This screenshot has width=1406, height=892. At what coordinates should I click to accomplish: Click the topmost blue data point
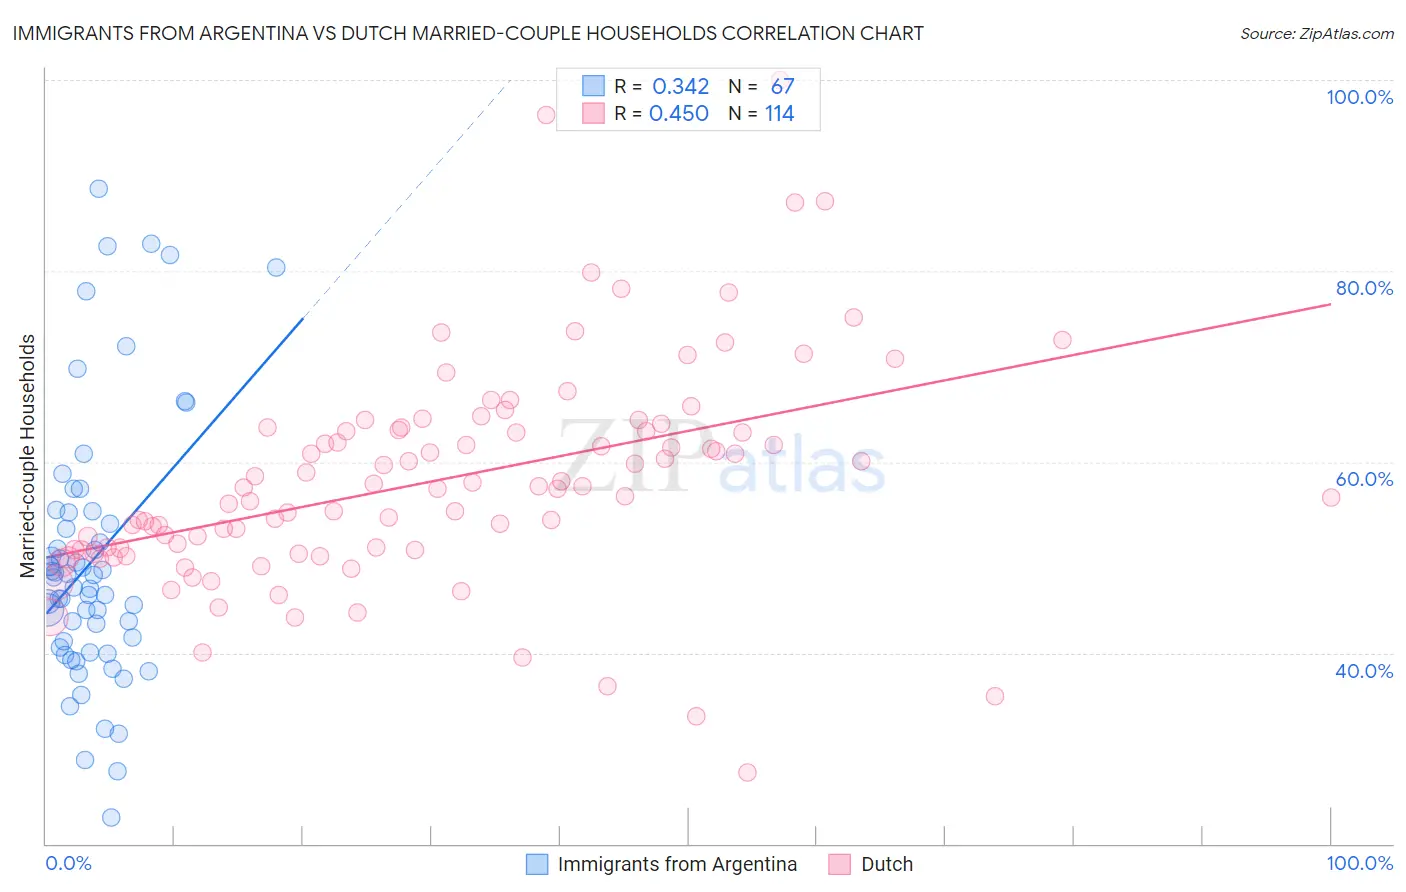pos(98,189)
